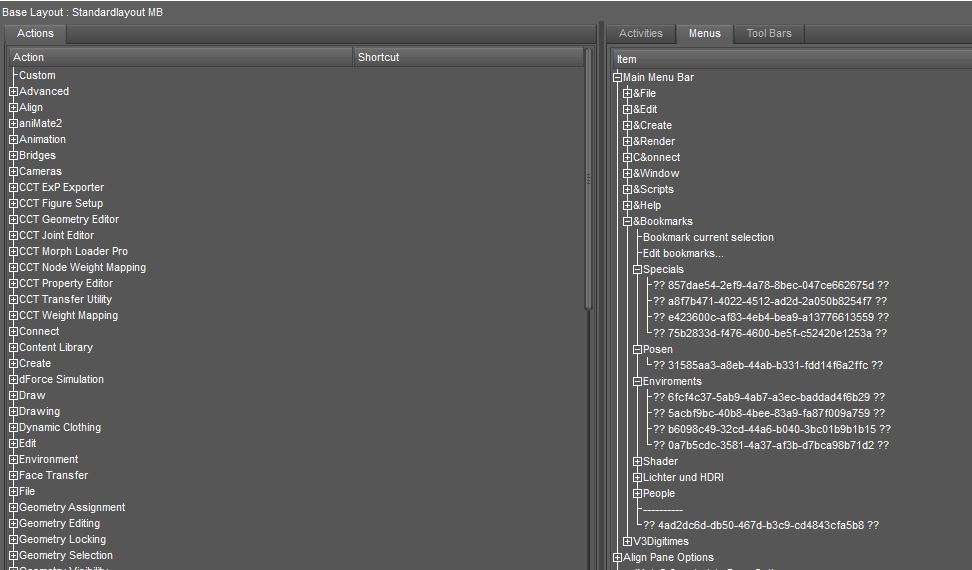This screenshot has height=570, width=972.
Task: Select item 6fcf4c37-5ab9-4ab7-a3ec-baddad4f6b29
Action: point(769,397)
